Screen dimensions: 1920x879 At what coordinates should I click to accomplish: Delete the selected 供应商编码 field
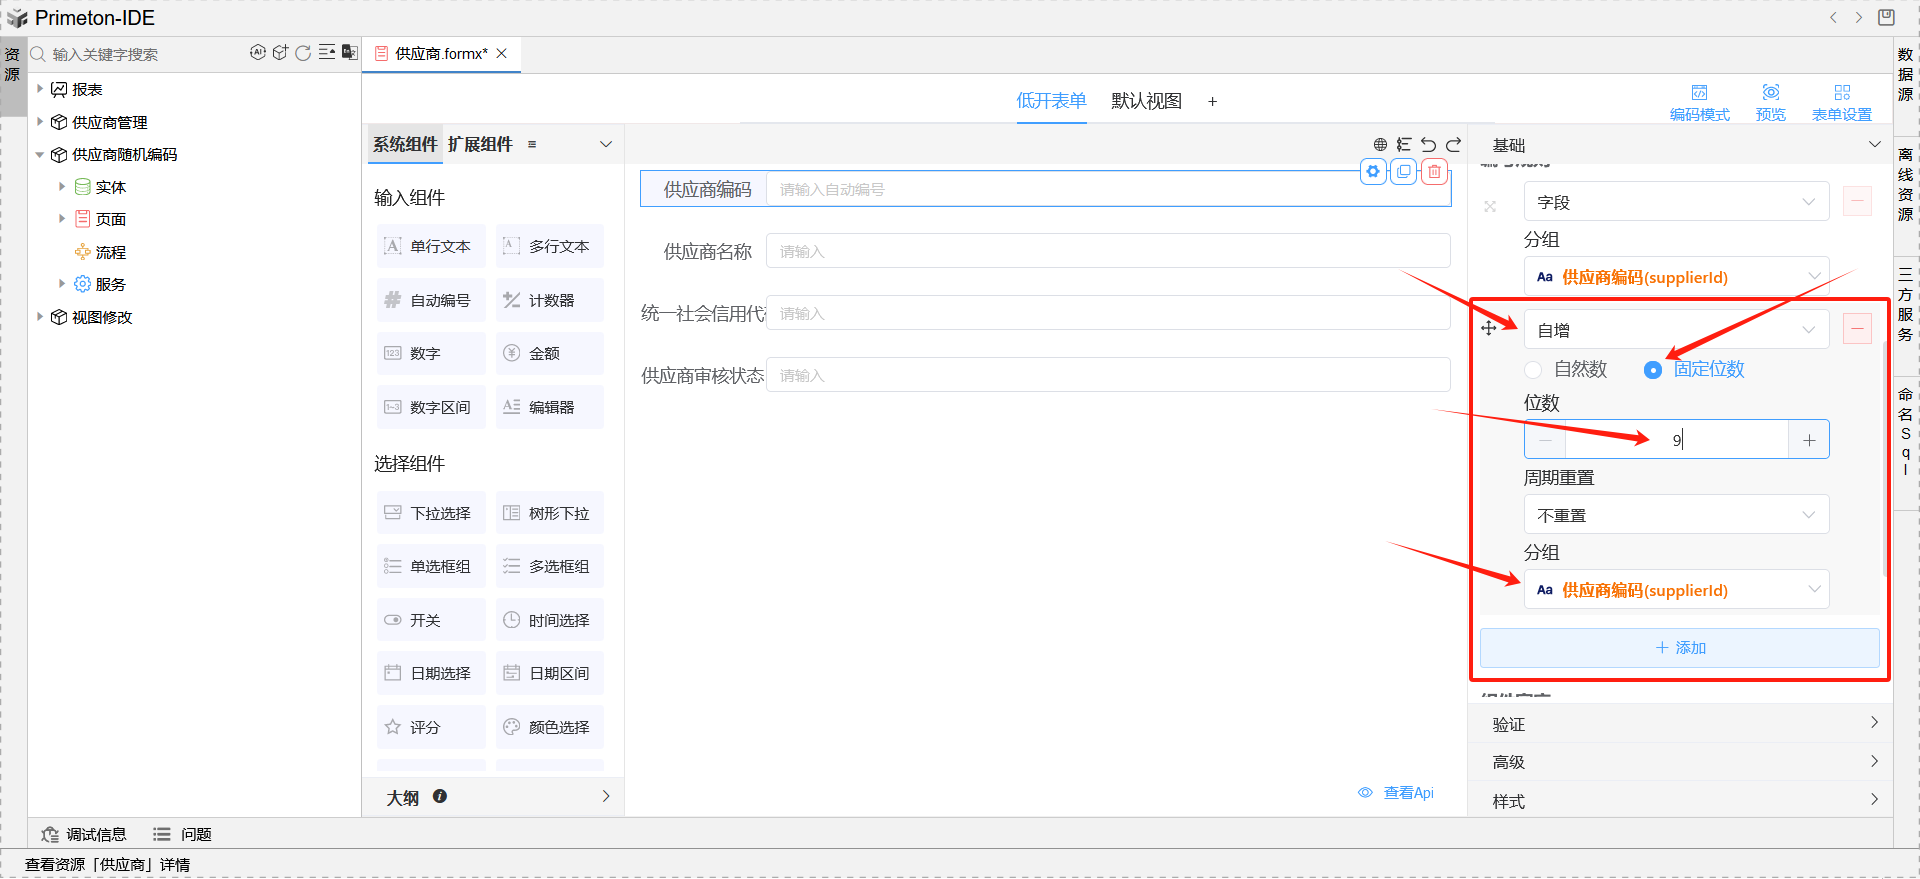[1434, 172]
